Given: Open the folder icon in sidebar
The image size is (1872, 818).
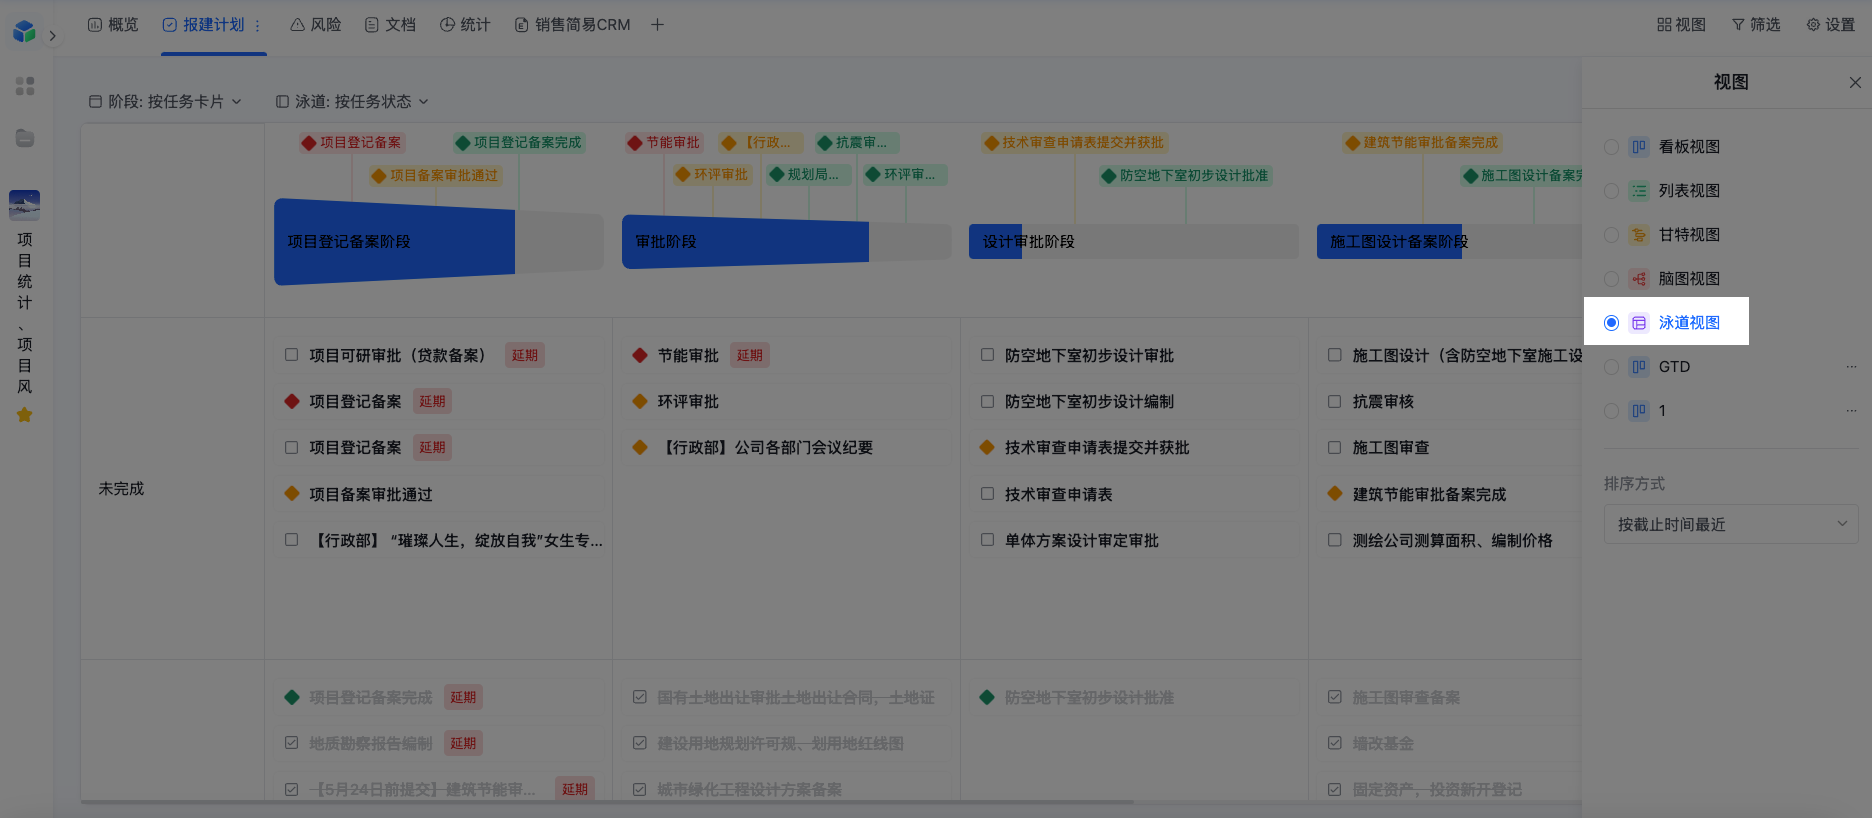Looking at the screenshot, I should click(25, 138).
